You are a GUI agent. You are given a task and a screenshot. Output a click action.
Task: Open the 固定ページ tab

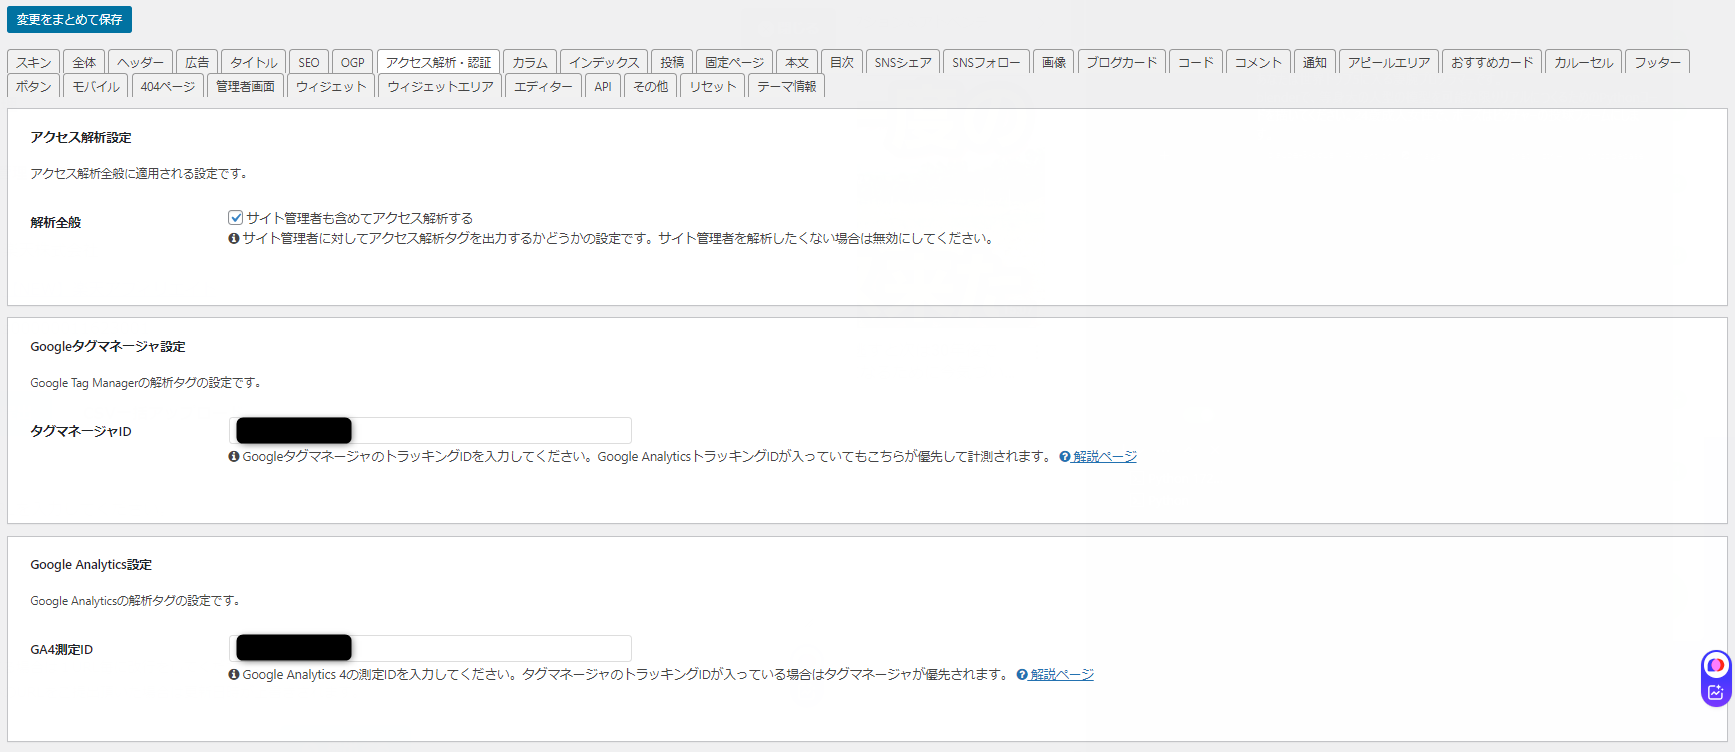click(734, 62)
